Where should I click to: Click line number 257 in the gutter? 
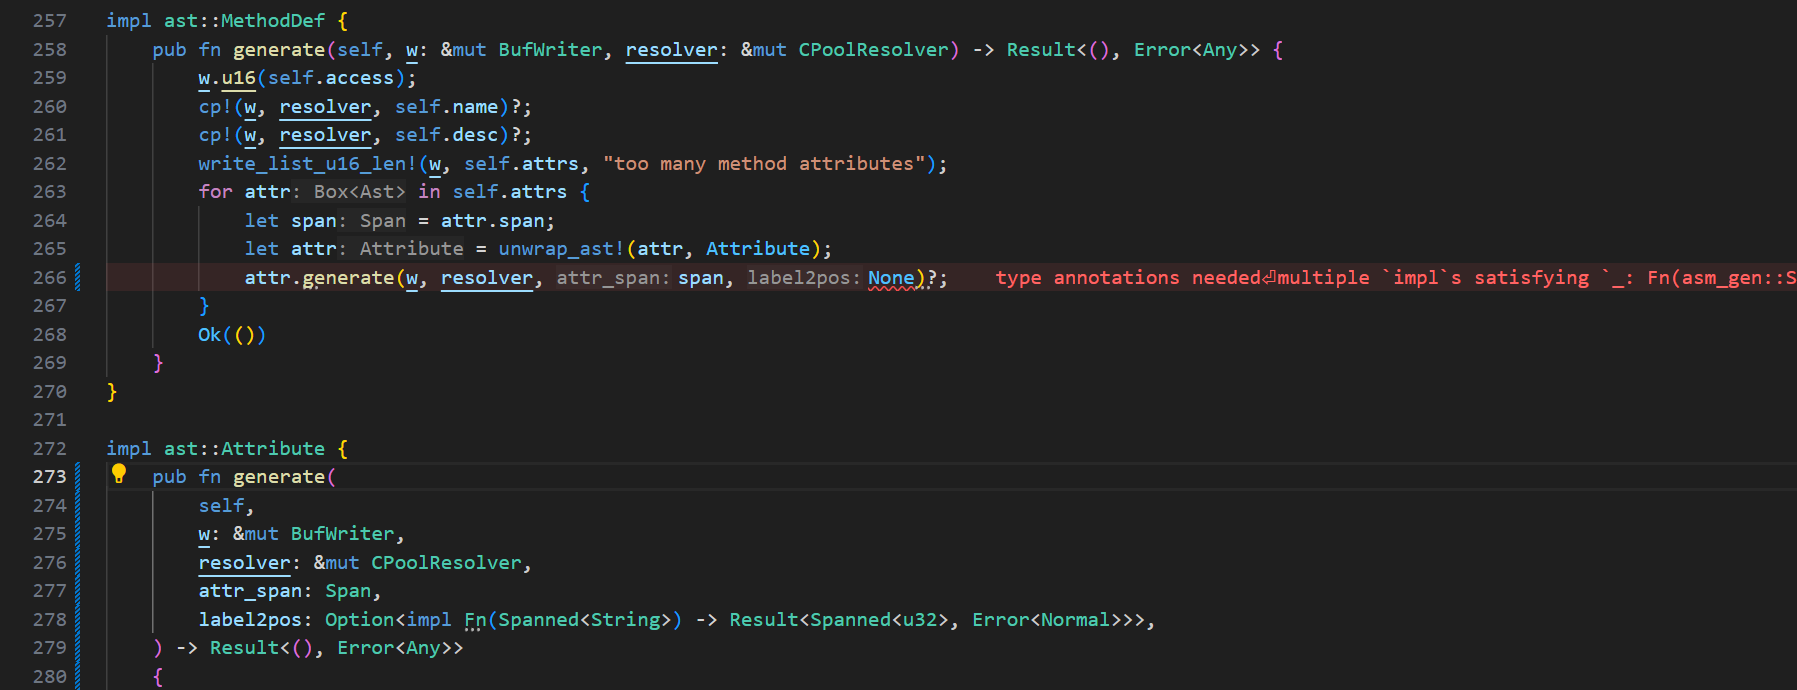coord(49,21)
